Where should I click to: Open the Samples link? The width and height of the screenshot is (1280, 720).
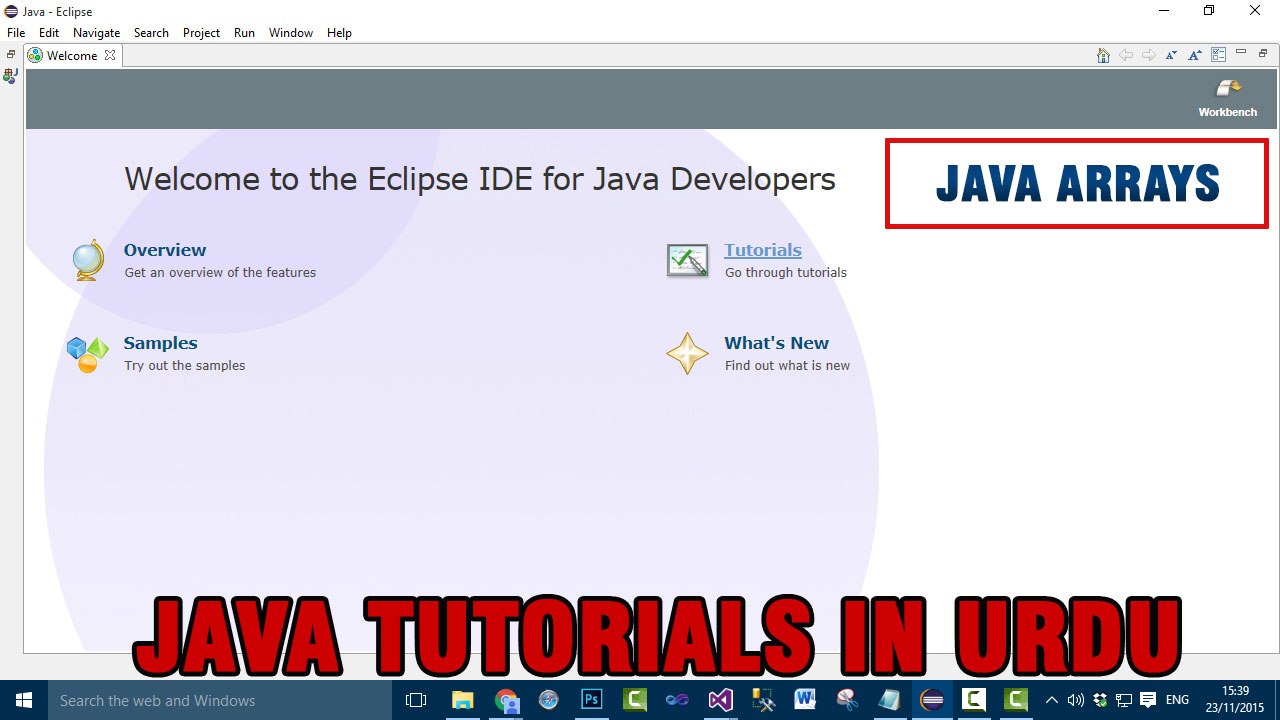160,343
